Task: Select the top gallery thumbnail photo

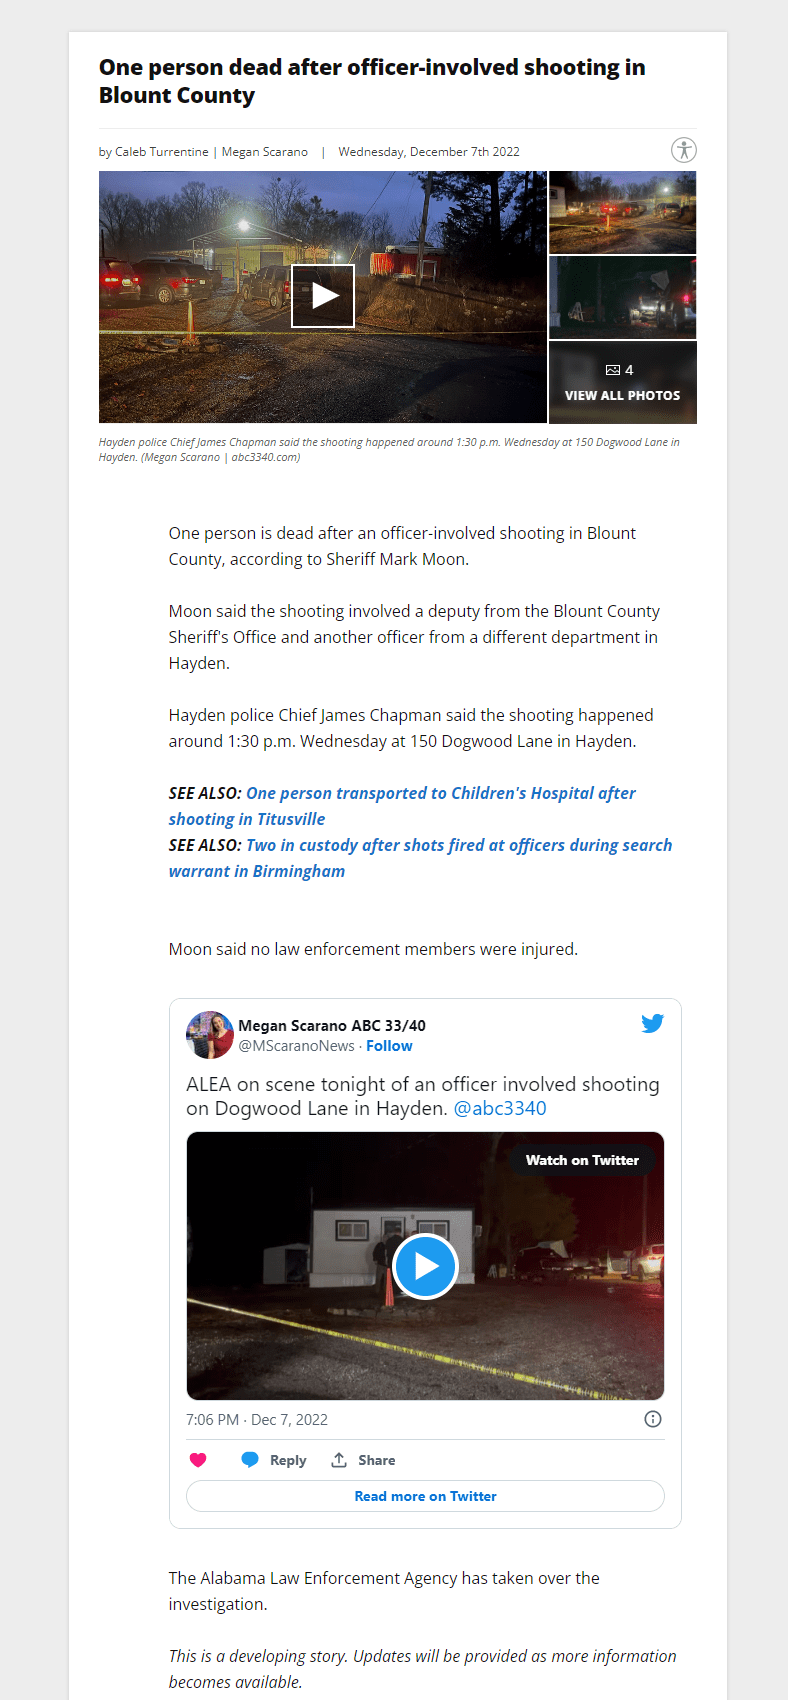Action: click(x=622, y=212)
